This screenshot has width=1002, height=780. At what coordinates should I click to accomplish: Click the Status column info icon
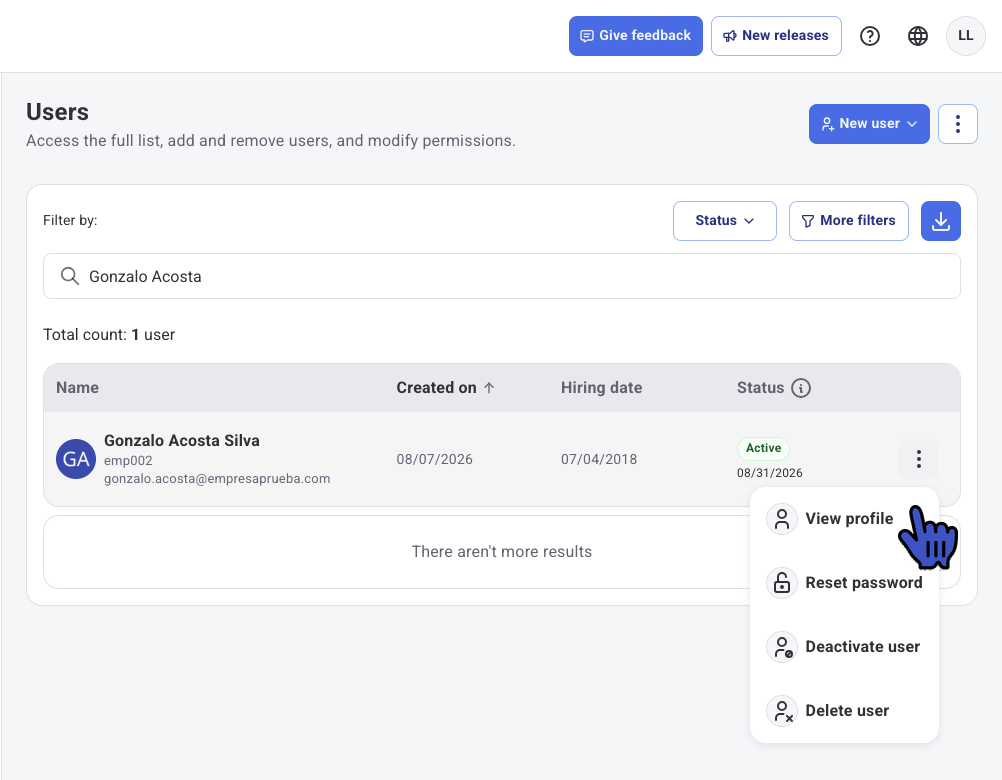[801, 388]
